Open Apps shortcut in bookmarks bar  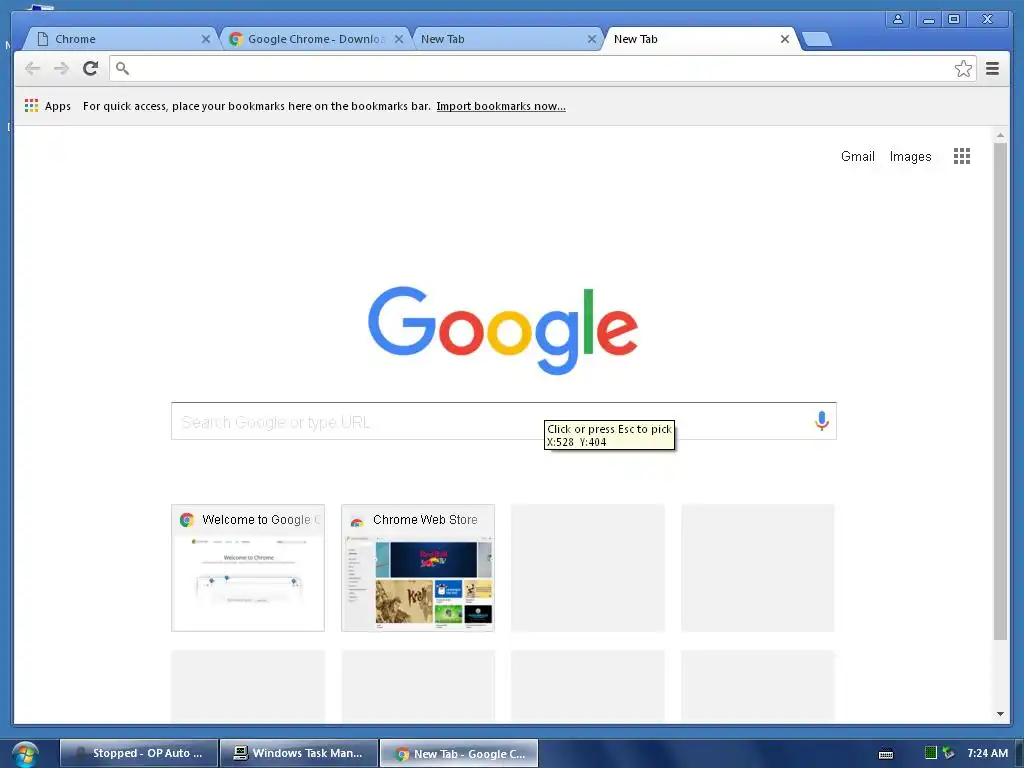coord(48,106)
